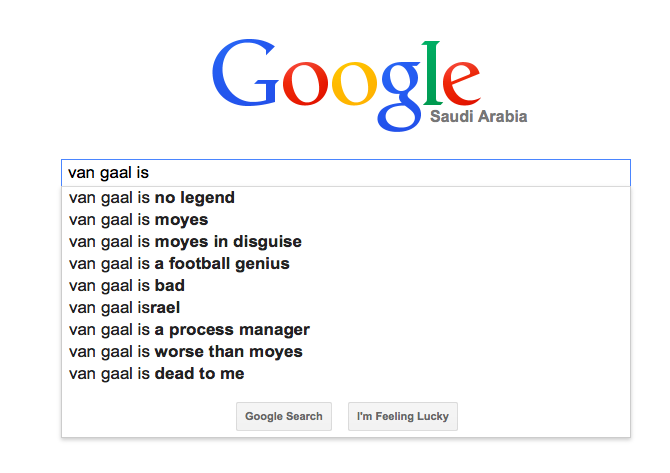Choose 'van gaal is dead to me'
This screenshot has width=670, height=473.
(156, 374)
